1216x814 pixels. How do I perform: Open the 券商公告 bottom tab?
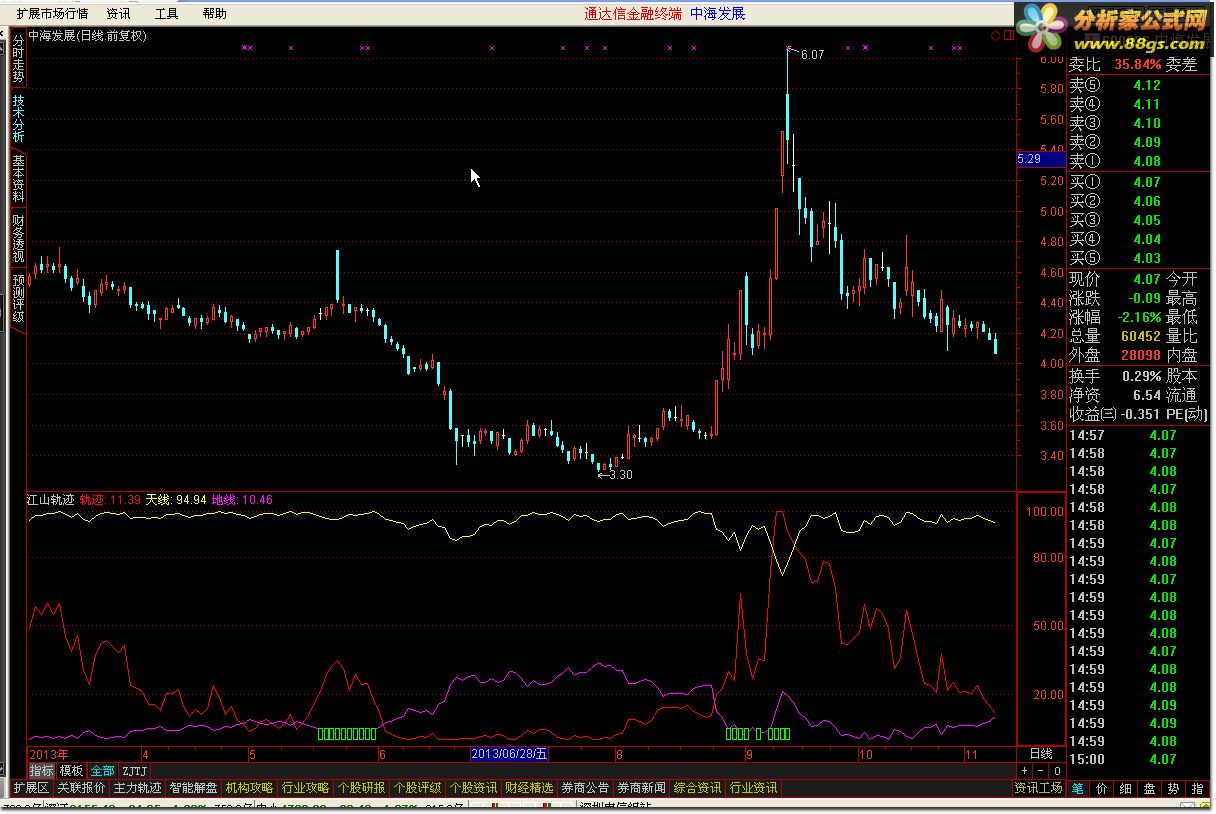point(585,788)
